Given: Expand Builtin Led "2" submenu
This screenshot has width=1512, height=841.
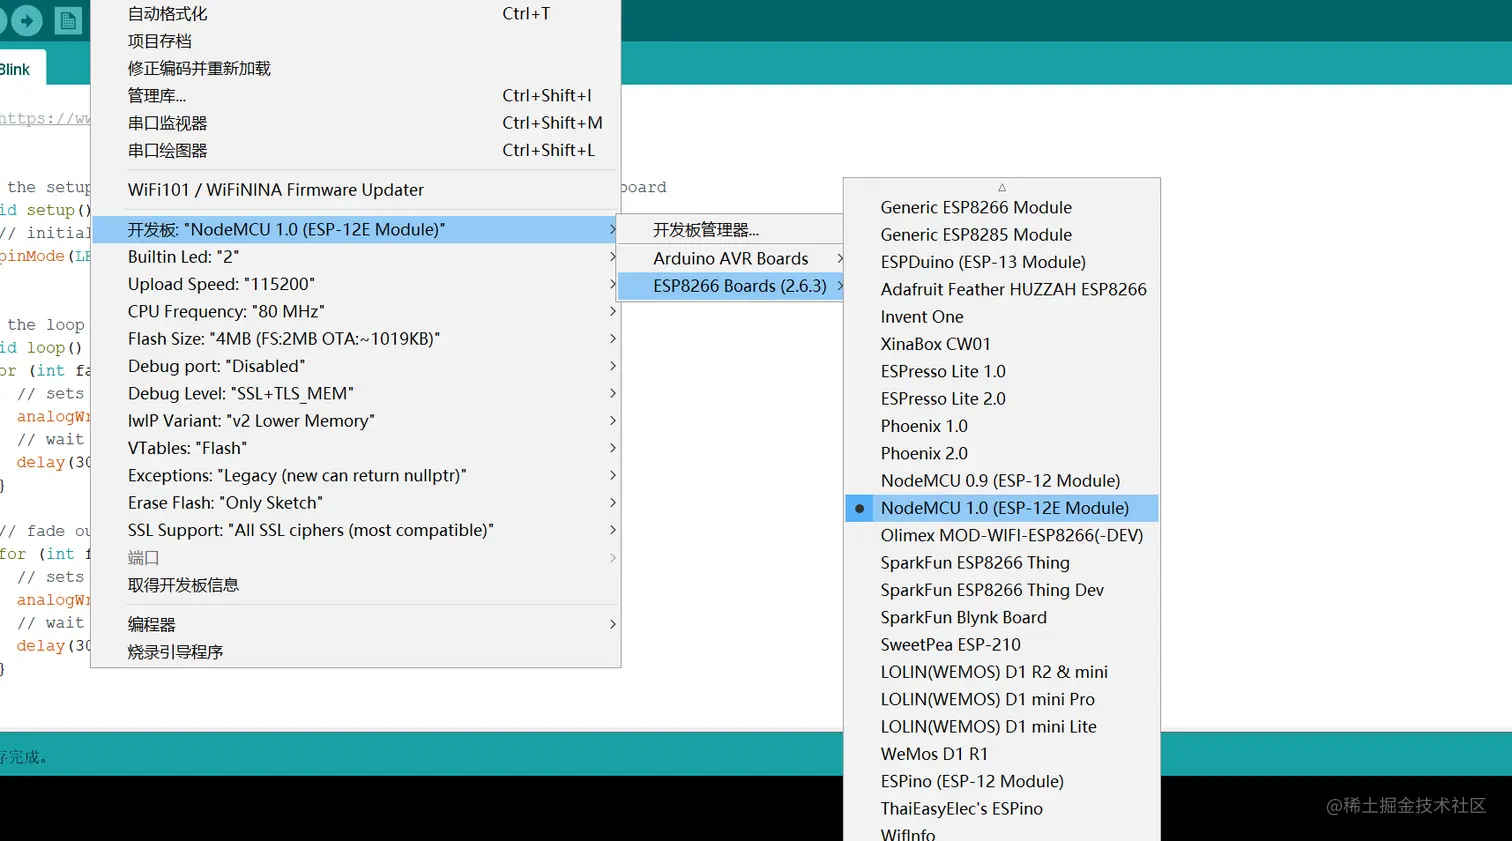Looking at the screenshot, I should [x=355, y=257].
